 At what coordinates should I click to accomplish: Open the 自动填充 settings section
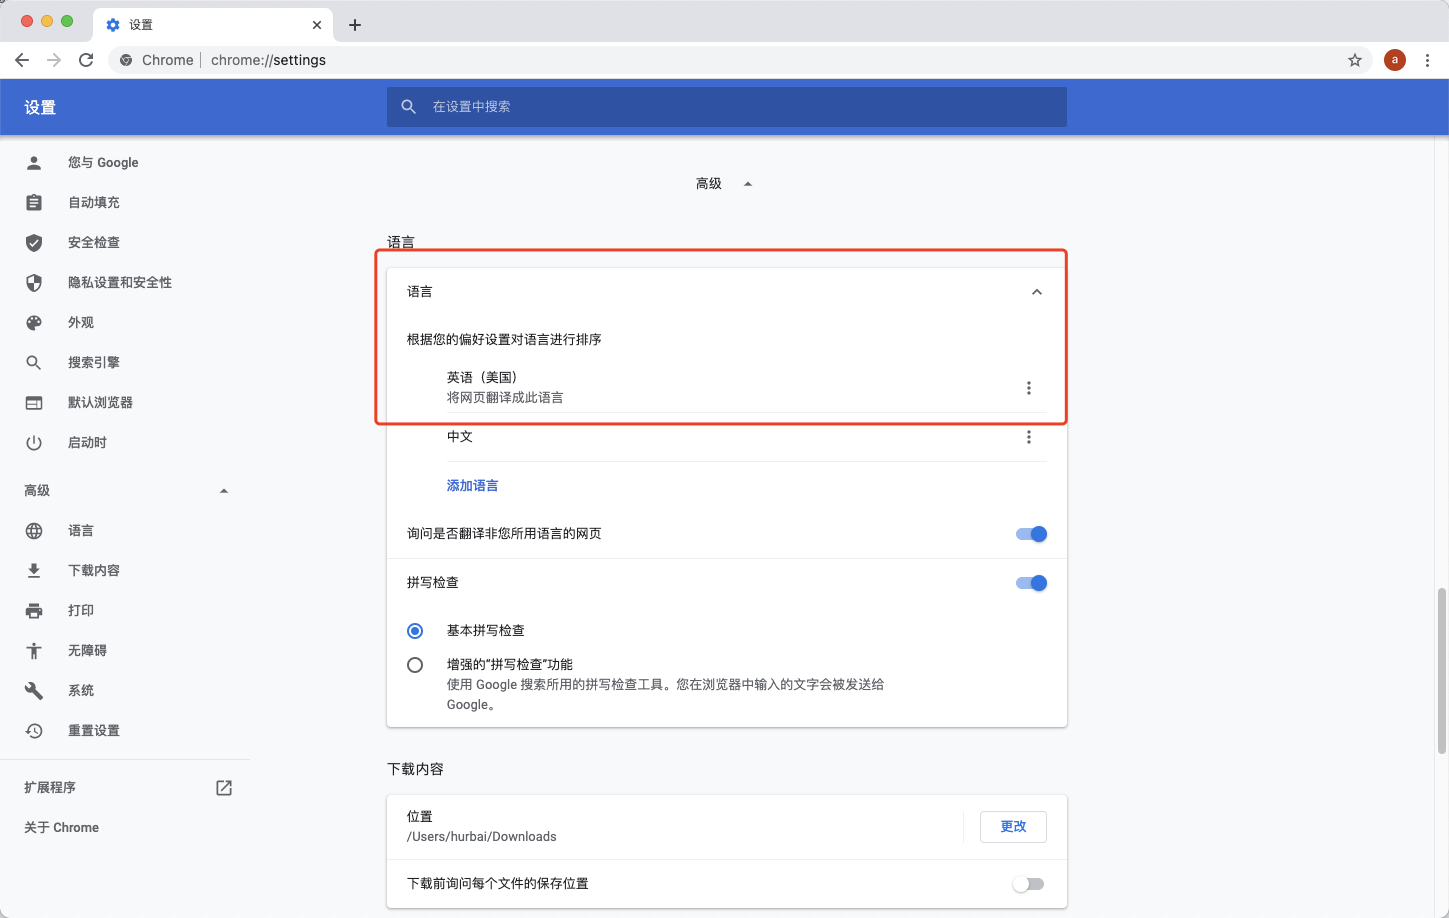pyautogui.click(x=93, y=202)
